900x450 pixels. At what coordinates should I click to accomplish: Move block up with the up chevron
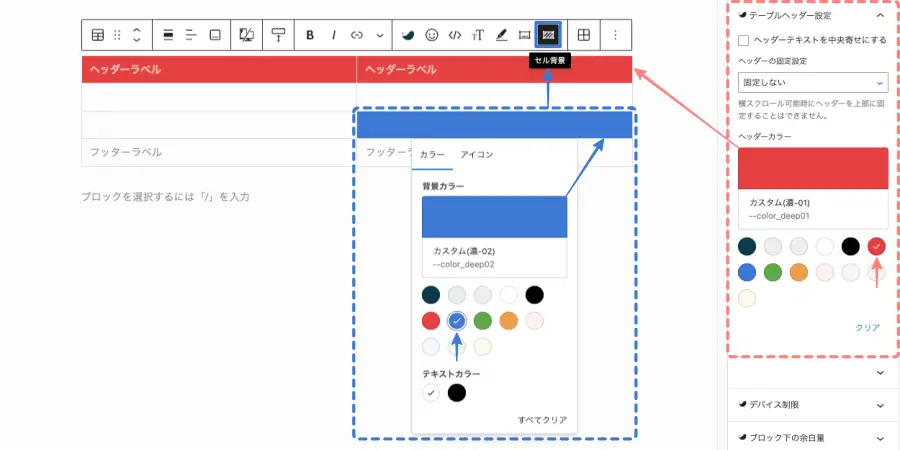click(136, 30)
